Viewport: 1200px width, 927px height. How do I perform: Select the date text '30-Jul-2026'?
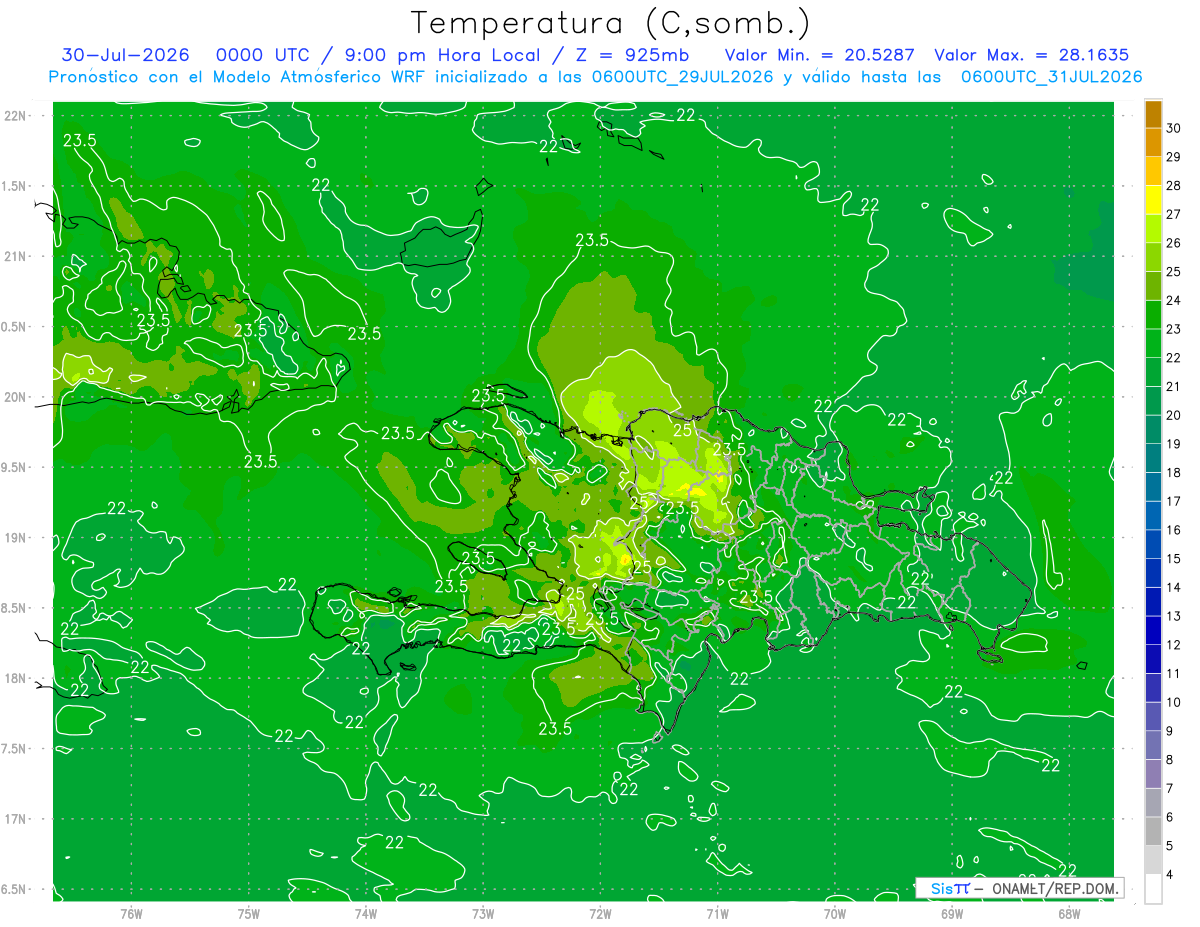123,55
